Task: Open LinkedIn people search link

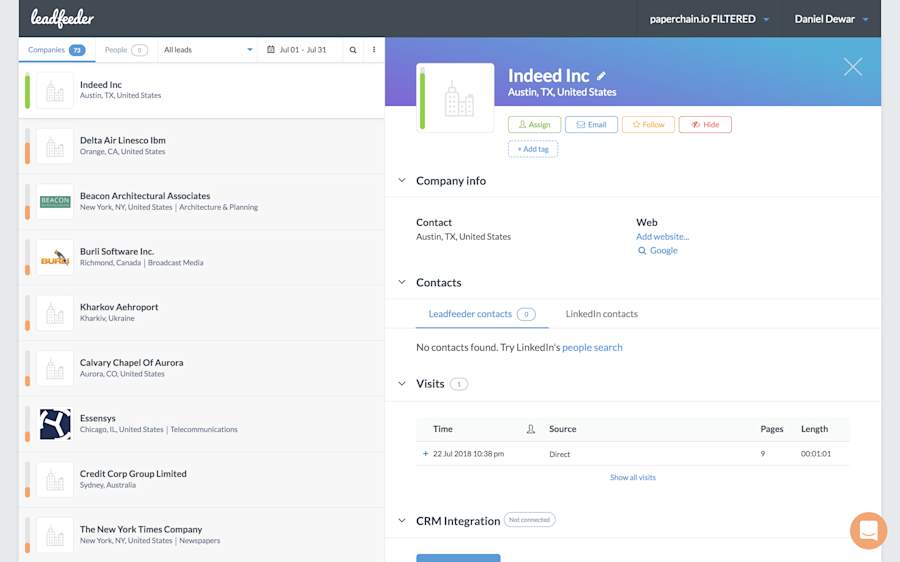Action: (x=592, y=347)
